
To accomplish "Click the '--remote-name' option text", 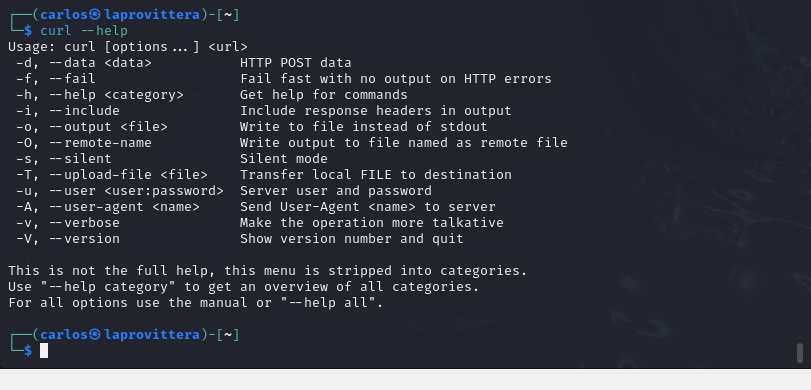I will [100, 143].
